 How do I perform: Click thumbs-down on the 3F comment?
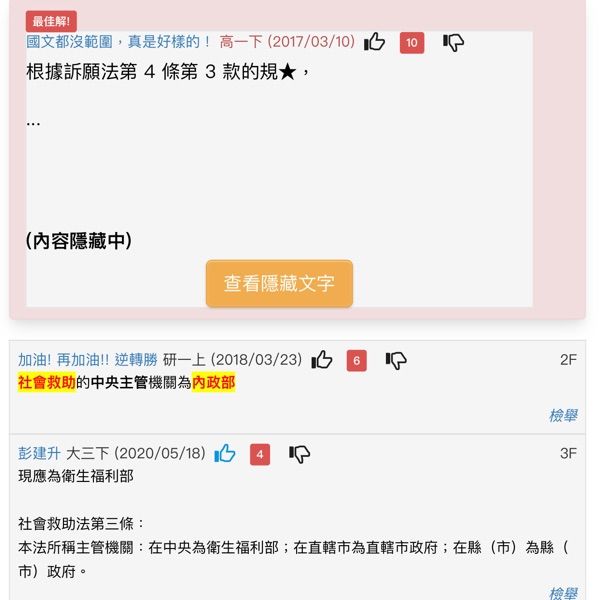[x=299, y=454]
